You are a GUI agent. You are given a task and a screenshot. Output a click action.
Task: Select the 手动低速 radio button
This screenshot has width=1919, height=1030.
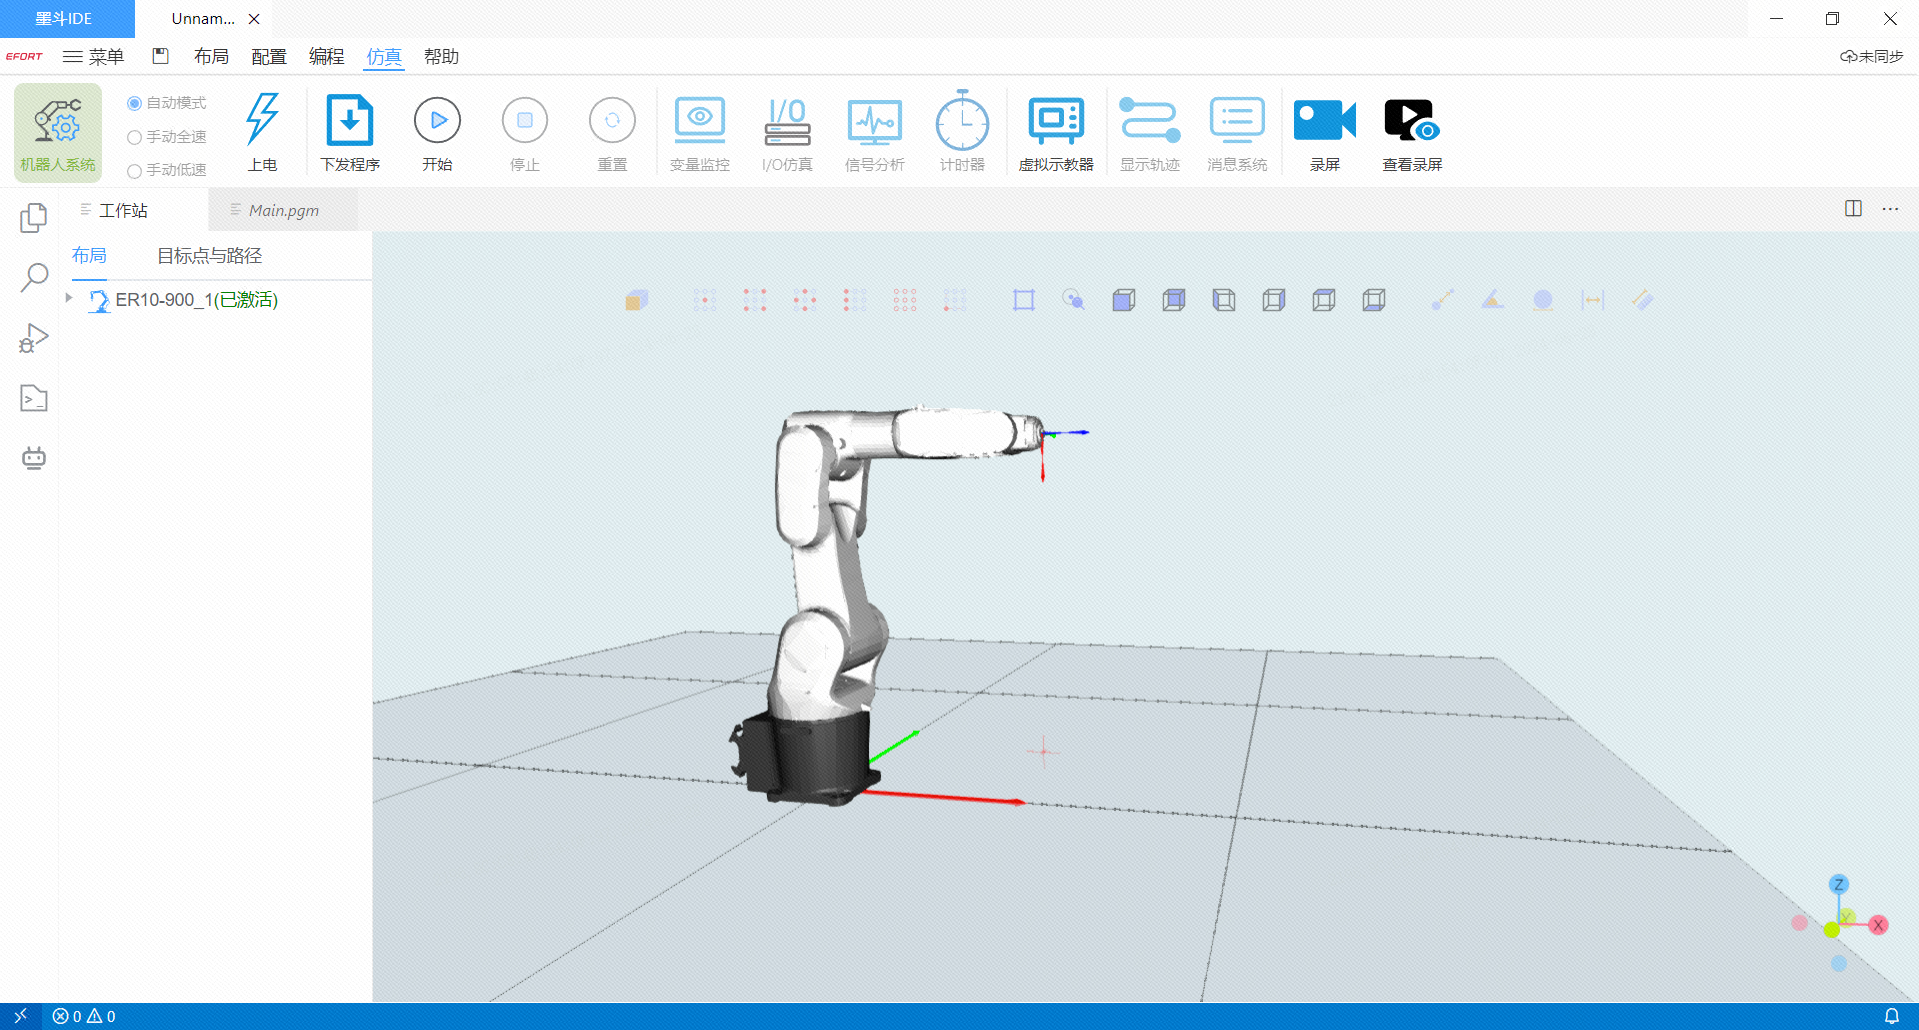[134, 171]
